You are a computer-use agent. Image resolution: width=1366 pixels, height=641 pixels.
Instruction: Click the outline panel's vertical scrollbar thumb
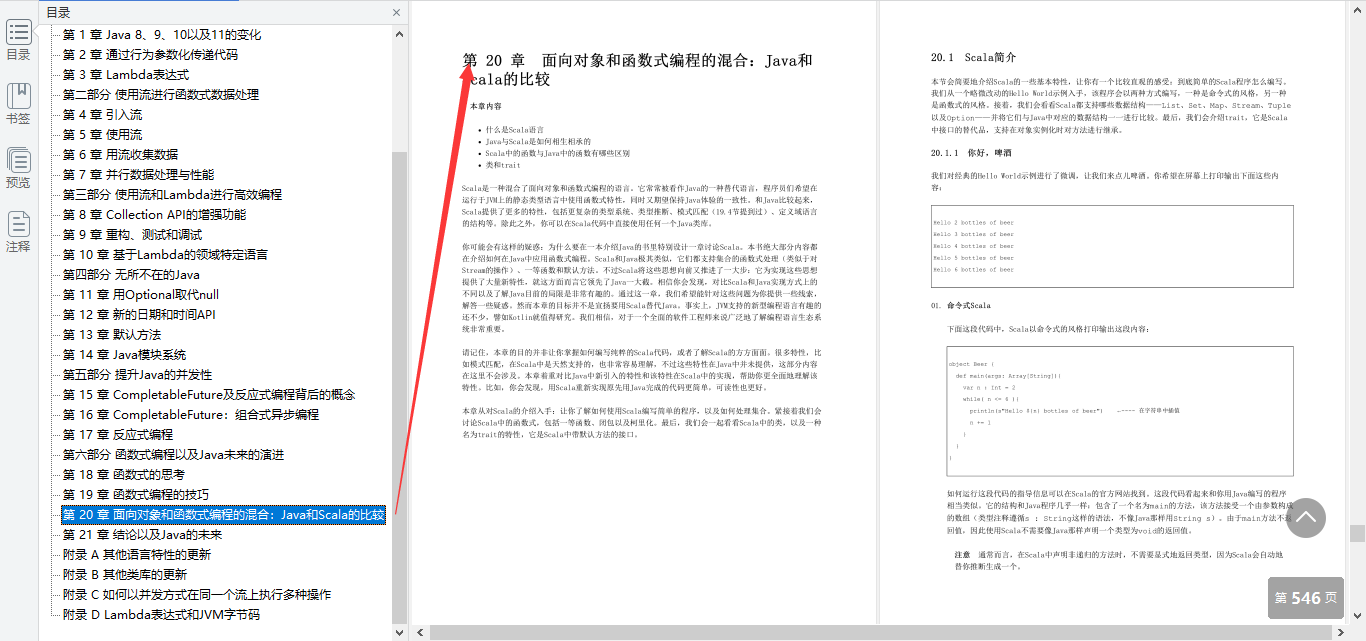tap(400, 387)
